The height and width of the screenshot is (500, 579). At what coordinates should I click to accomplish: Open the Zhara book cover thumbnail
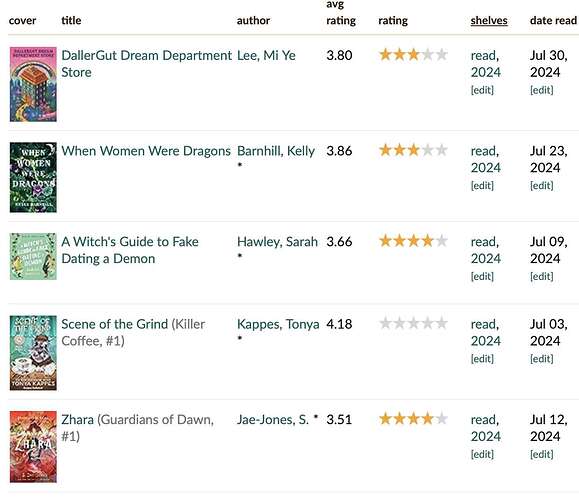pos(33,446)
